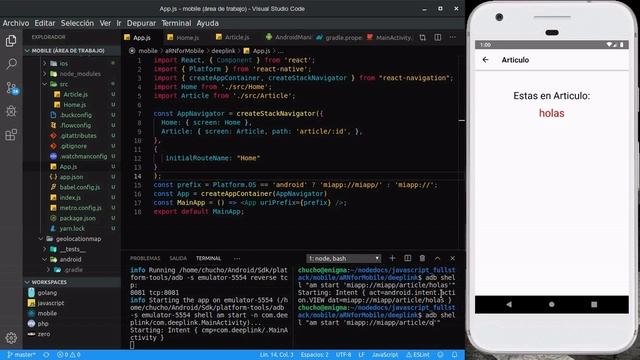The height and width of the screenshot is (360, 640).
Task: Open the javascript workspace
Action: 51,303
